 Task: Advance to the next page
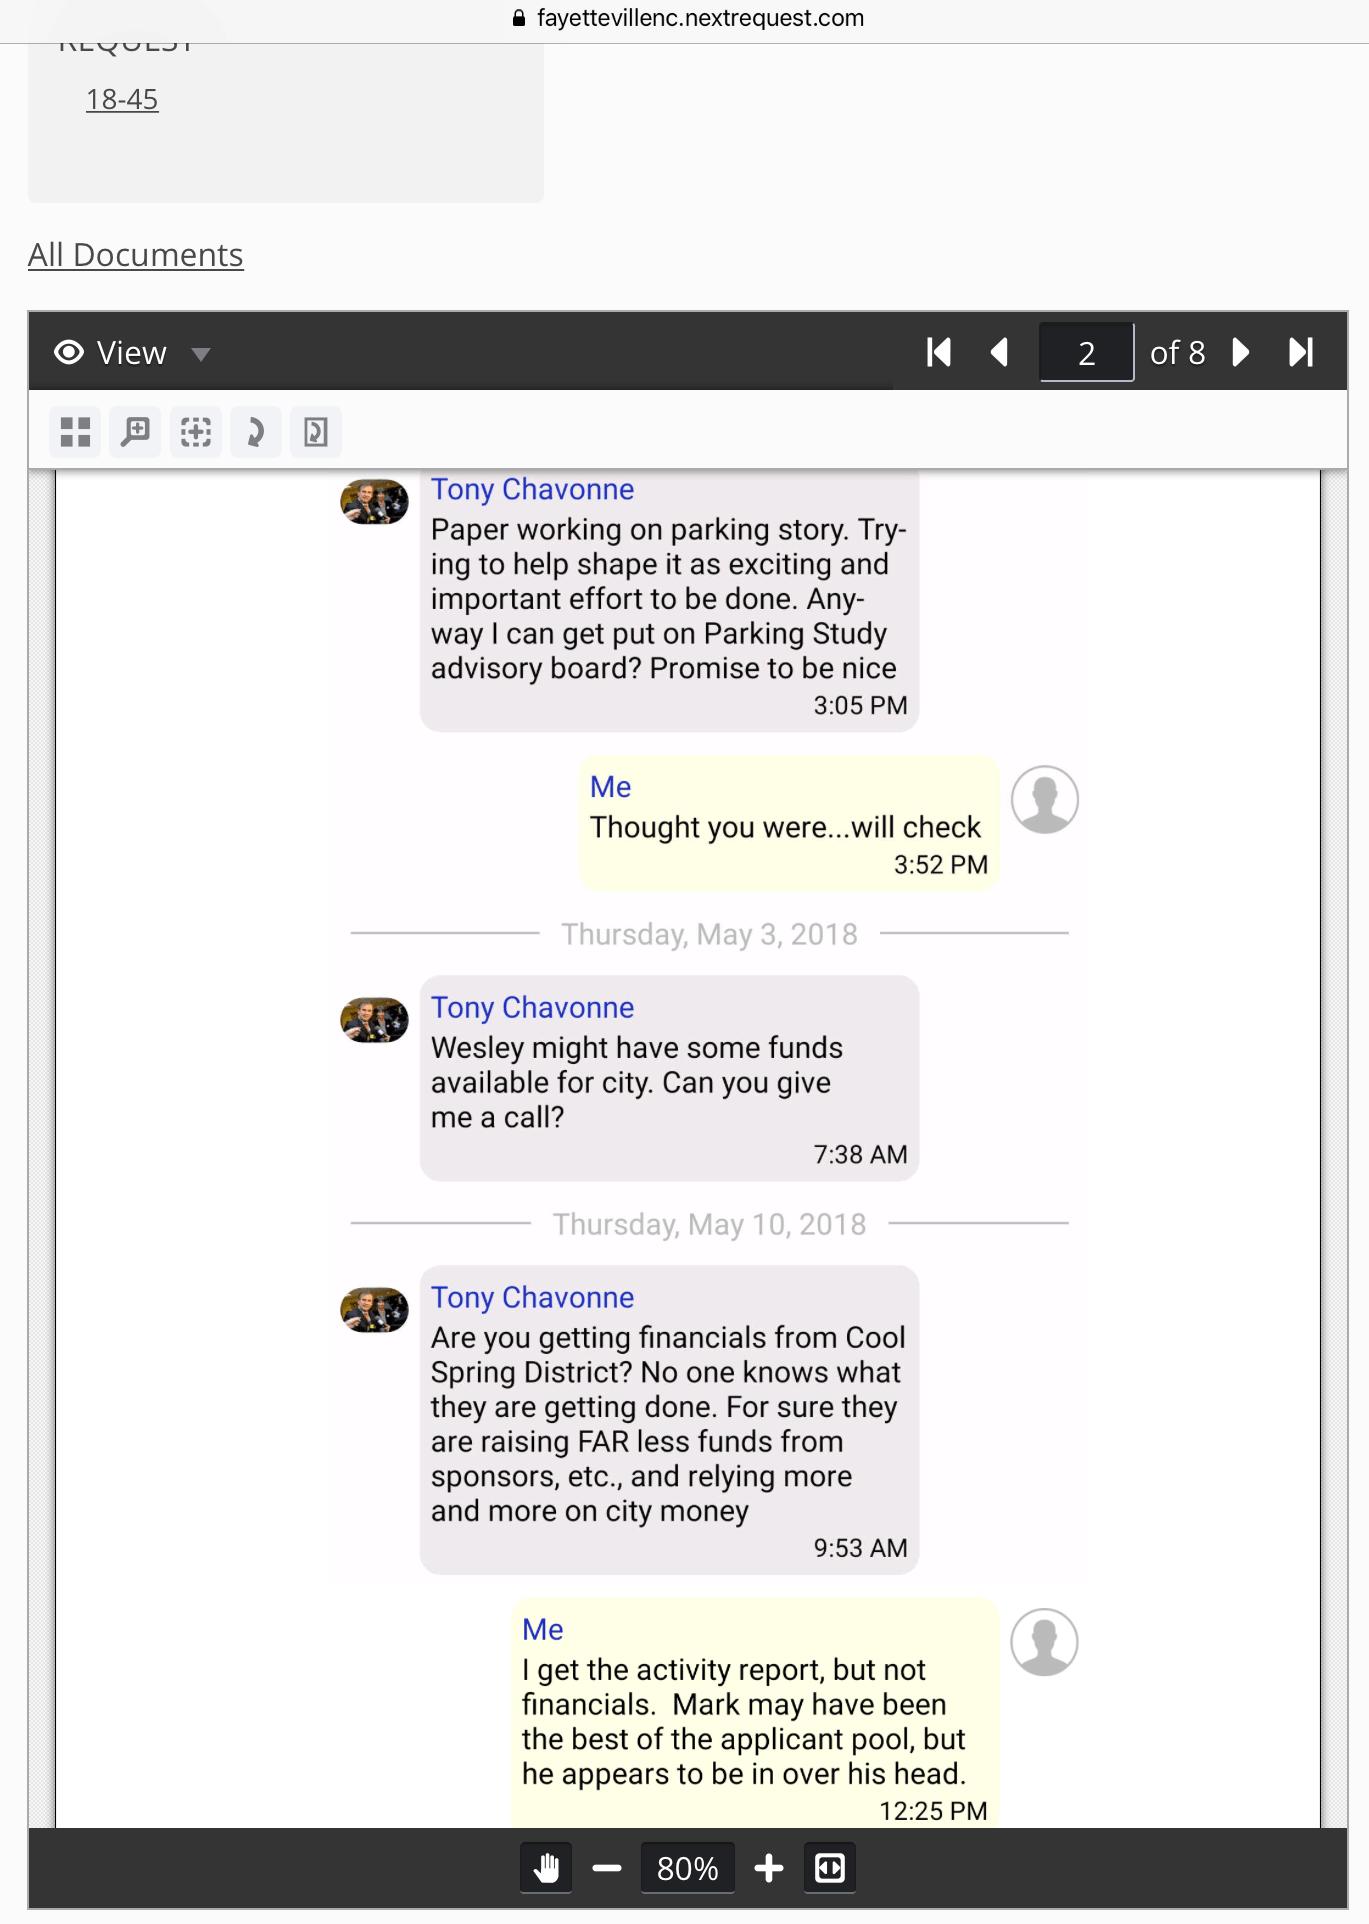(1241, 352)
